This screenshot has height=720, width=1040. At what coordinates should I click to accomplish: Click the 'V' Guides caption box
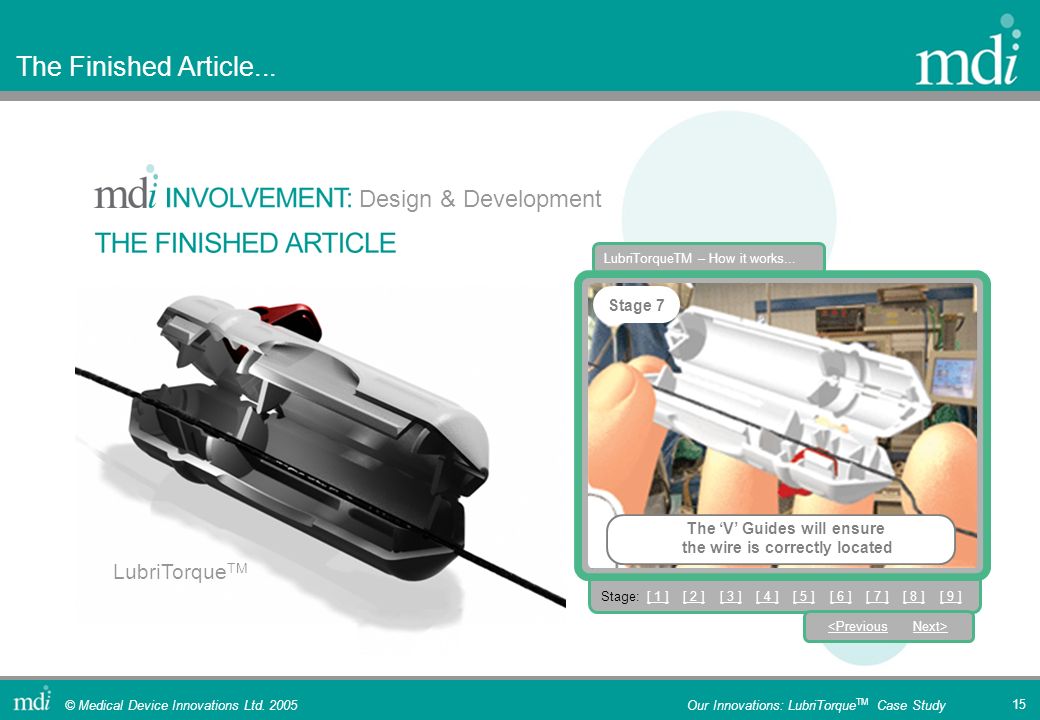(x=781, y=538)
